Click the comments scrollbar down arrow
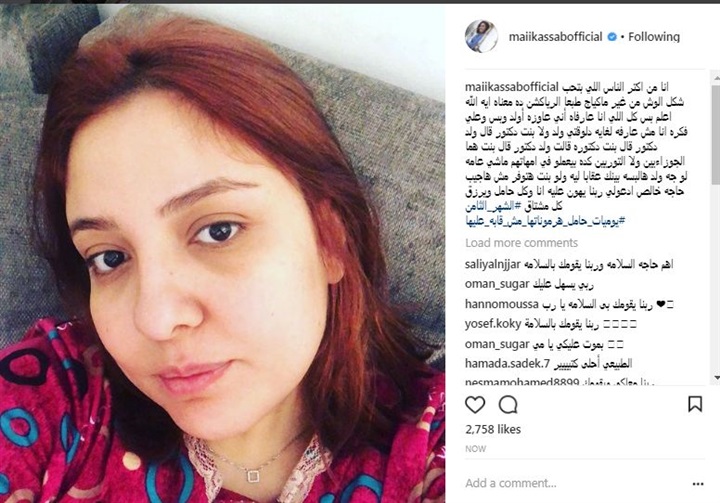 tap(716, 379)
